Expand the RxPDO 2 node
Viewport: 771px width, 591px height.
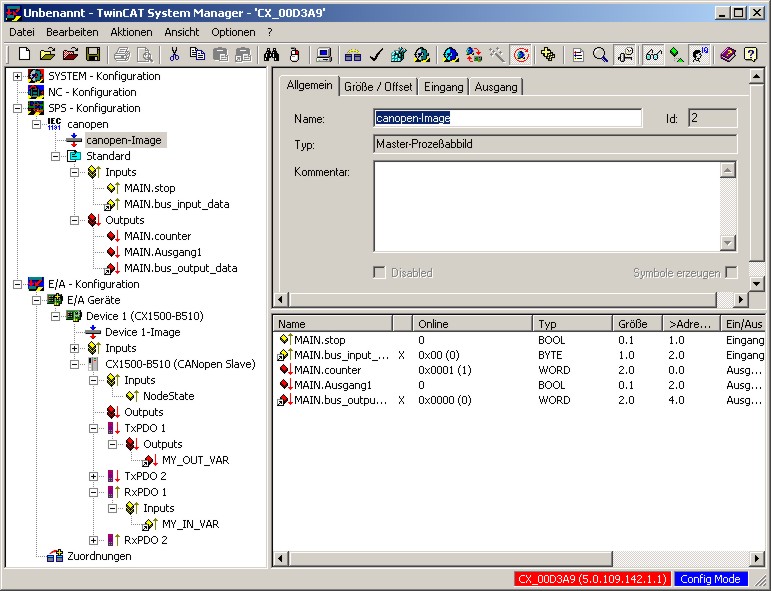tap(93, 540)
